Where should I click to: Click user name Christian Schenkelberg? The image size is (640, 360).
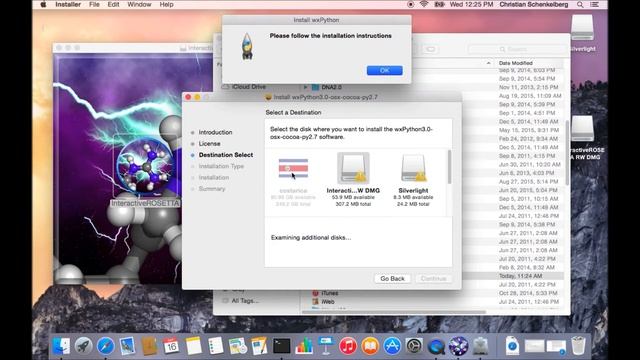[x=534, y=4]
